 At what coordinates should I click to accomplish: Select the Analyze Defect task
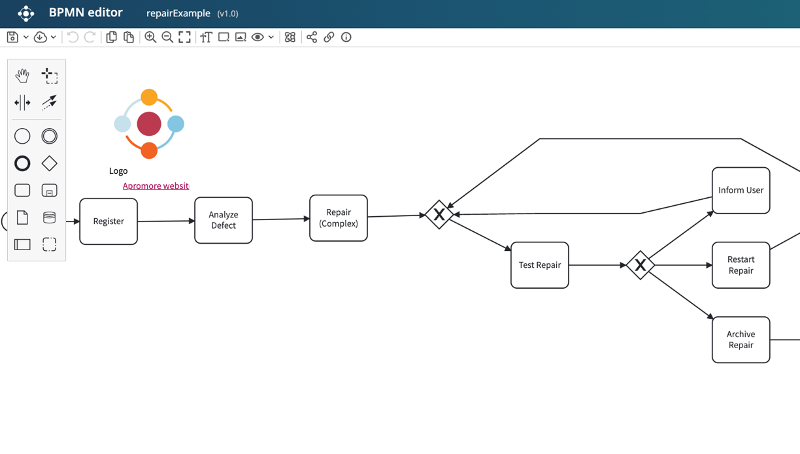tap(223, 220)
